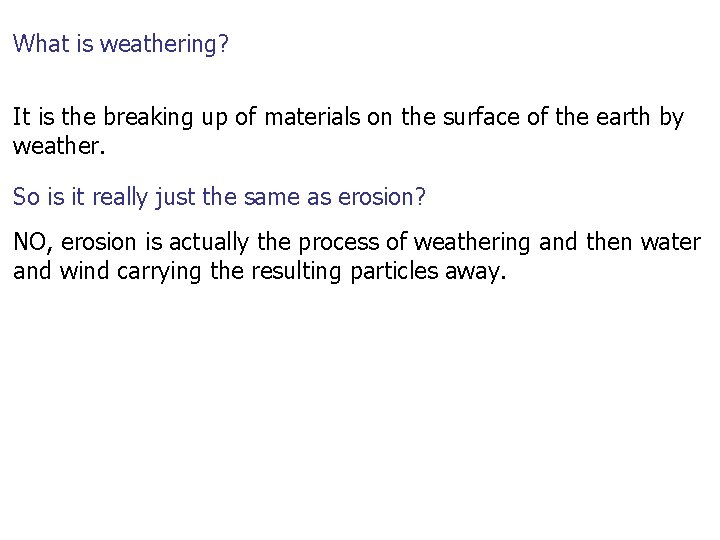Click the word 'NO,' starting the answer
Screen dimensions: 720x540
pos(33,242)
